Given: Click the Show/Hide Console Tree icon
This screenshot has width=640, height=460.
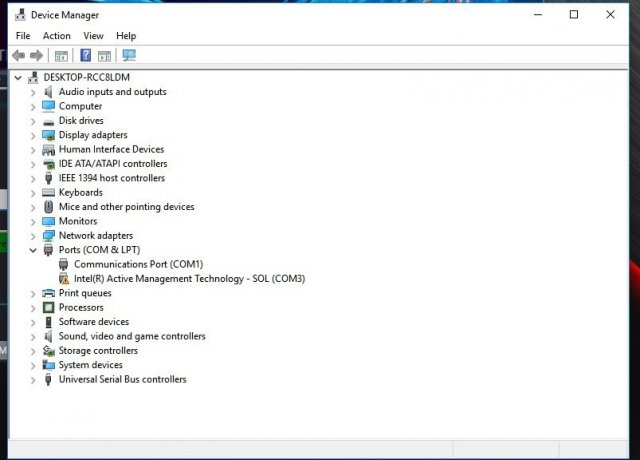Looking at the screenshot, I should pyautogui.click(x=61, y=56).
